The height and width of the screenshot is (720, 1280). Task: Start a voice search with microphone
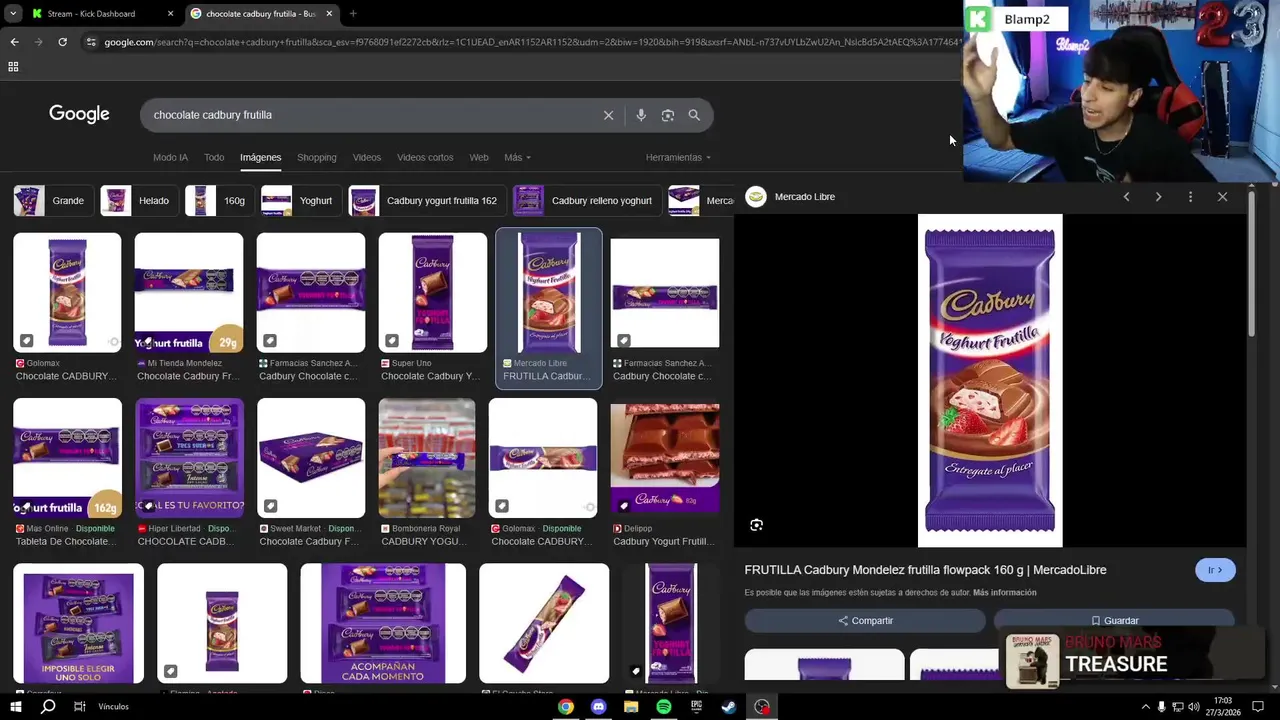pos(641,115)
